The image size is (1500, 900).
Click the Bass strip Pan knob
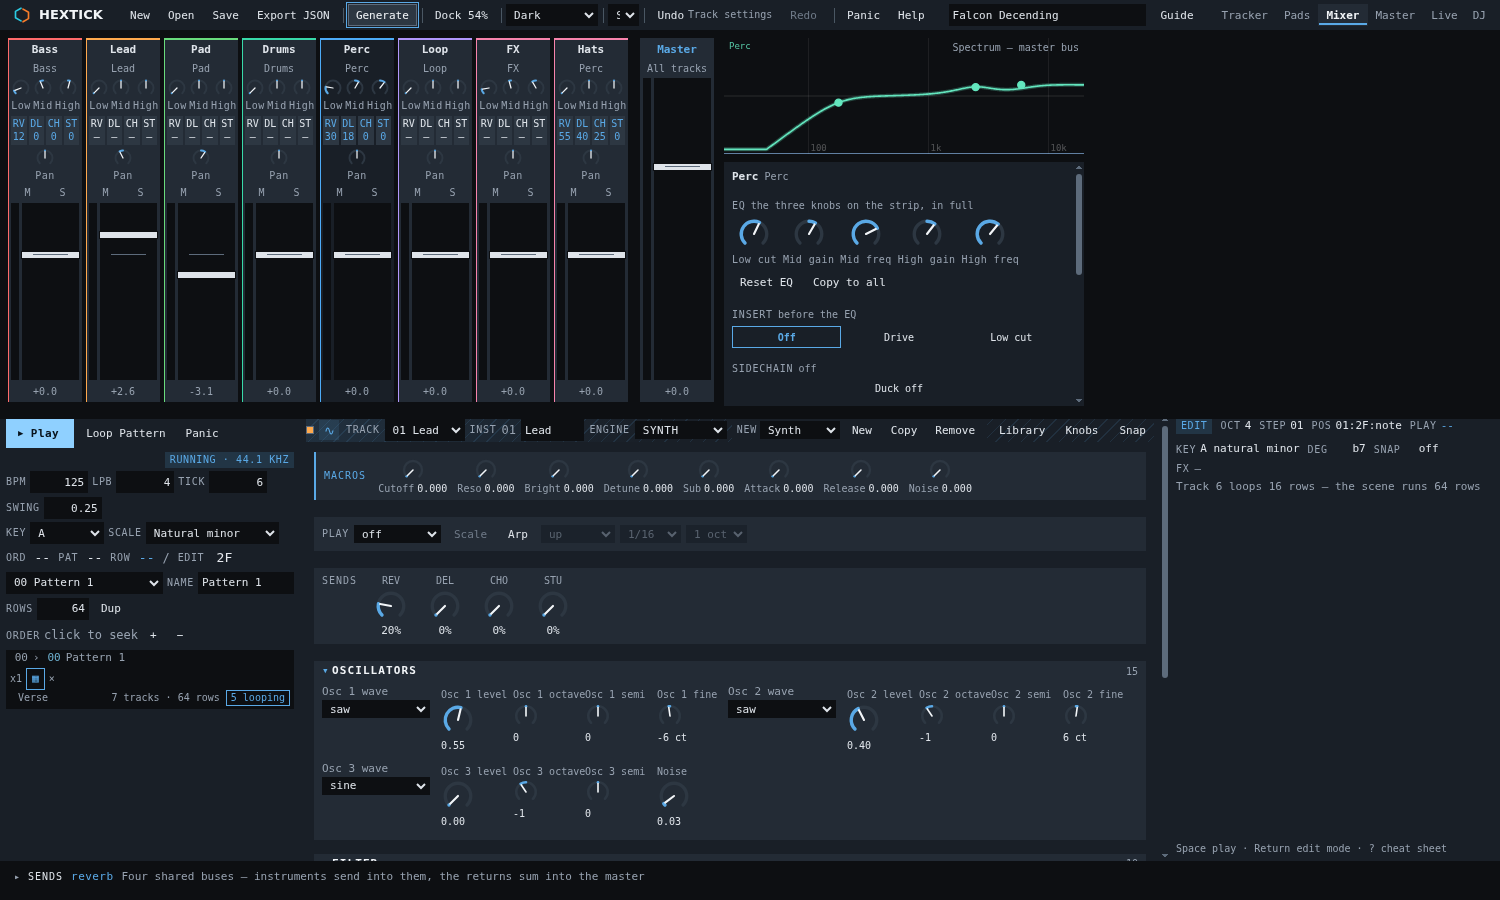coord(44,156)
